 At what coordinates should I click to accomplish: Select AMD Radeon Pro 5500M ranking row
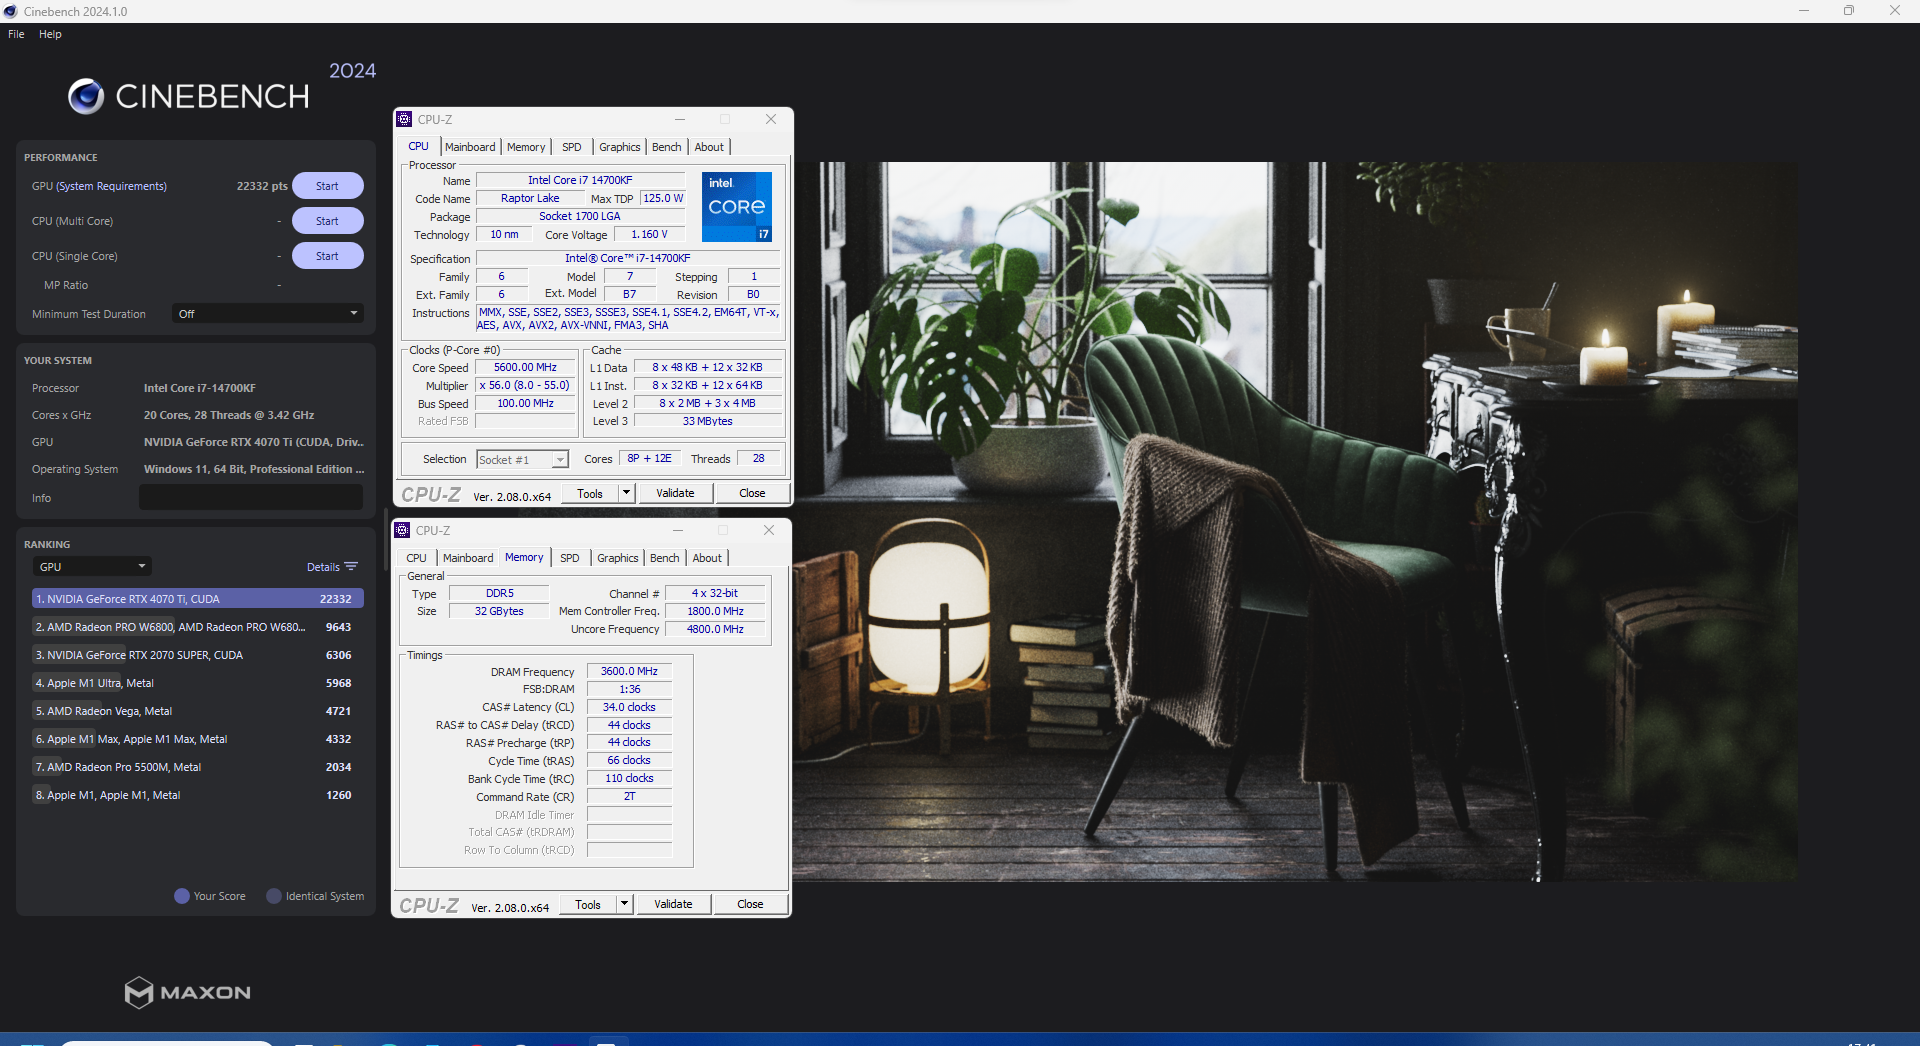[197, 767]
